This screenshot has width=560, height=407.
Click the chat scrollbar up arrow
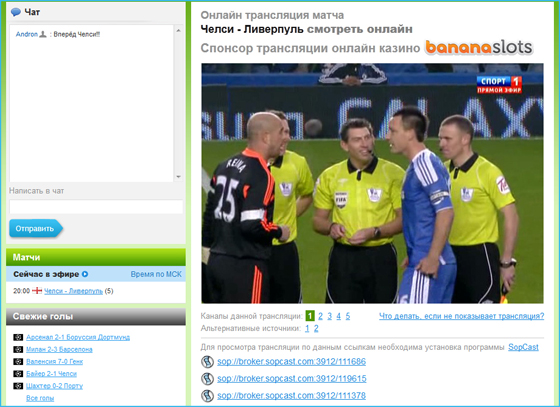pos(178,31)
